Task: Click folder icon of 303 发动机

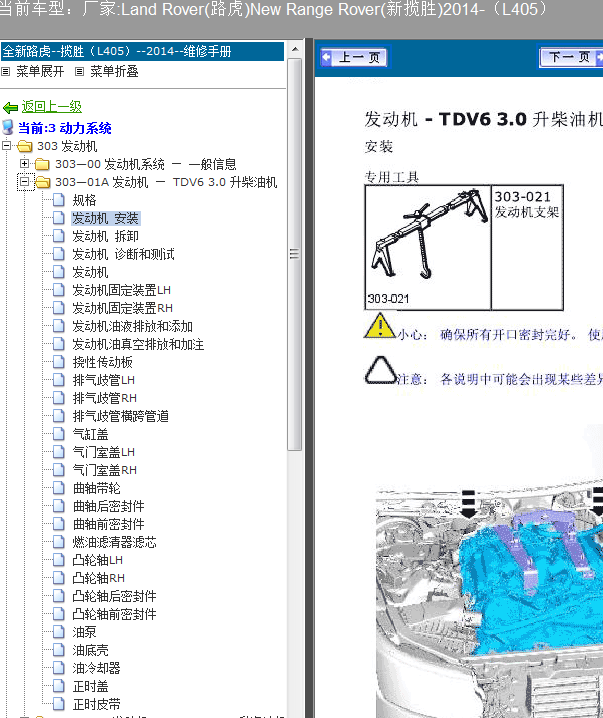Action: (x=25, y=147)
